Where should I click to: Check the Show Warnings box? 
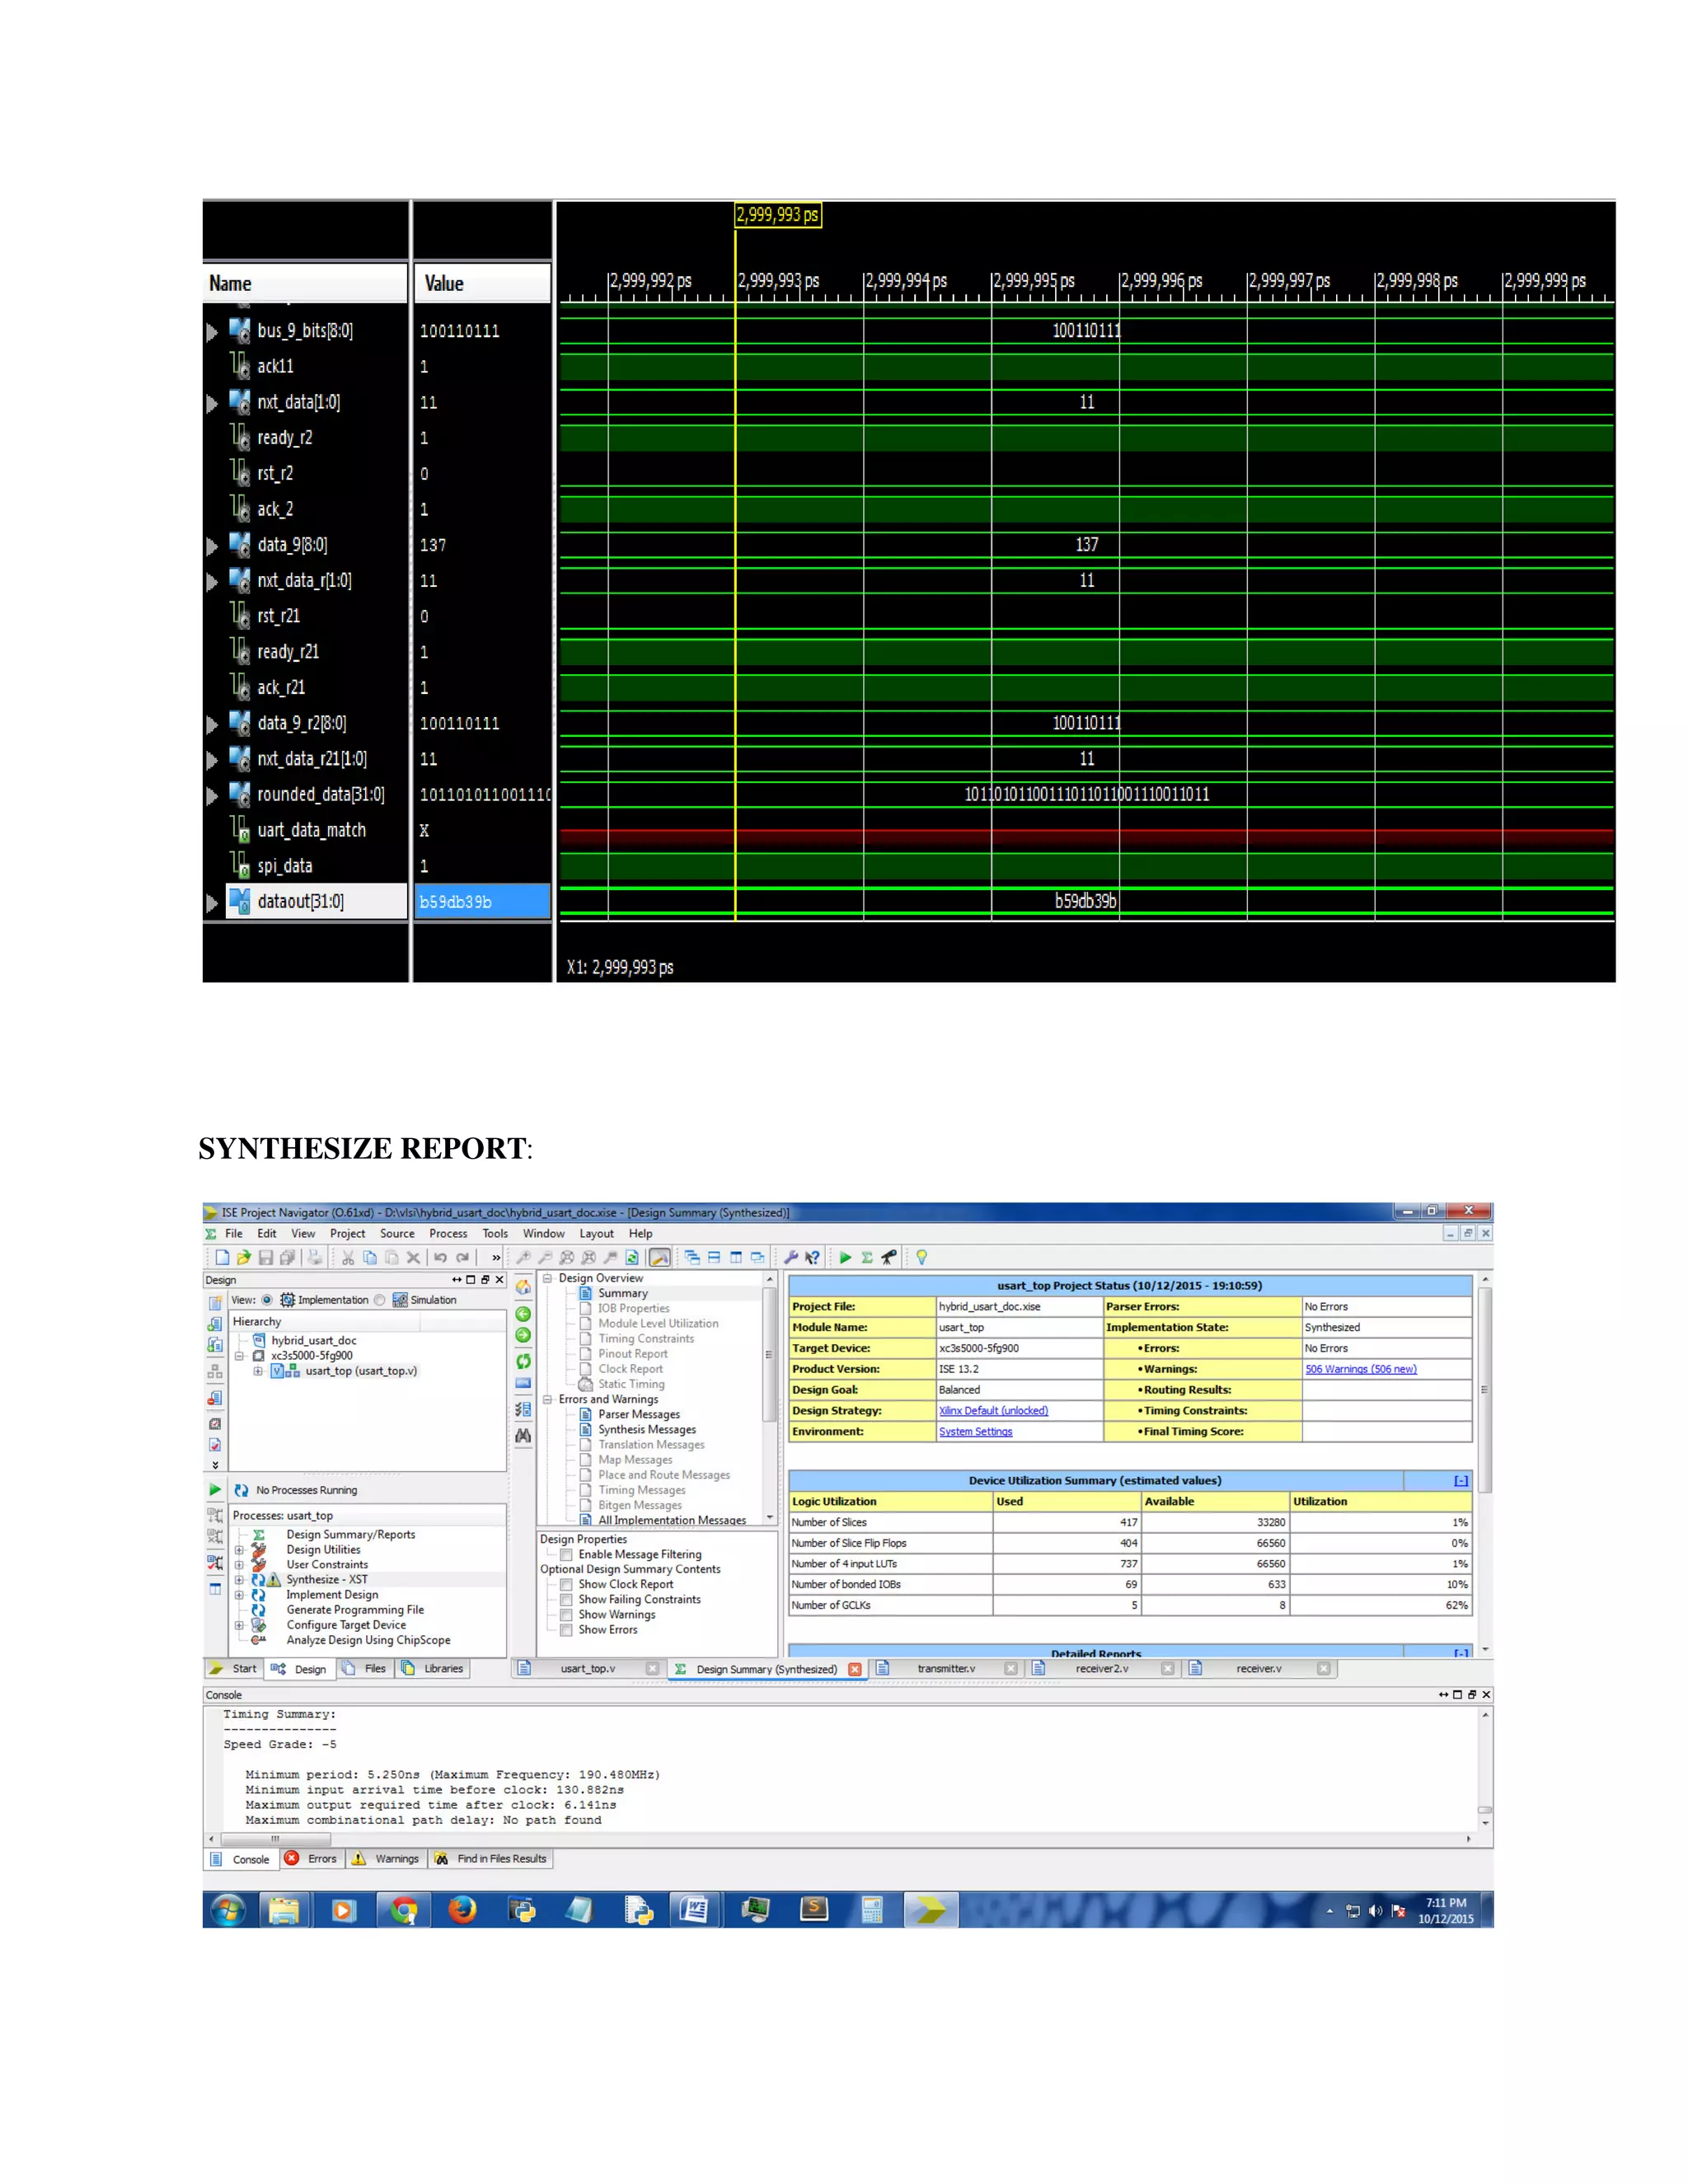coord(566,1615)
